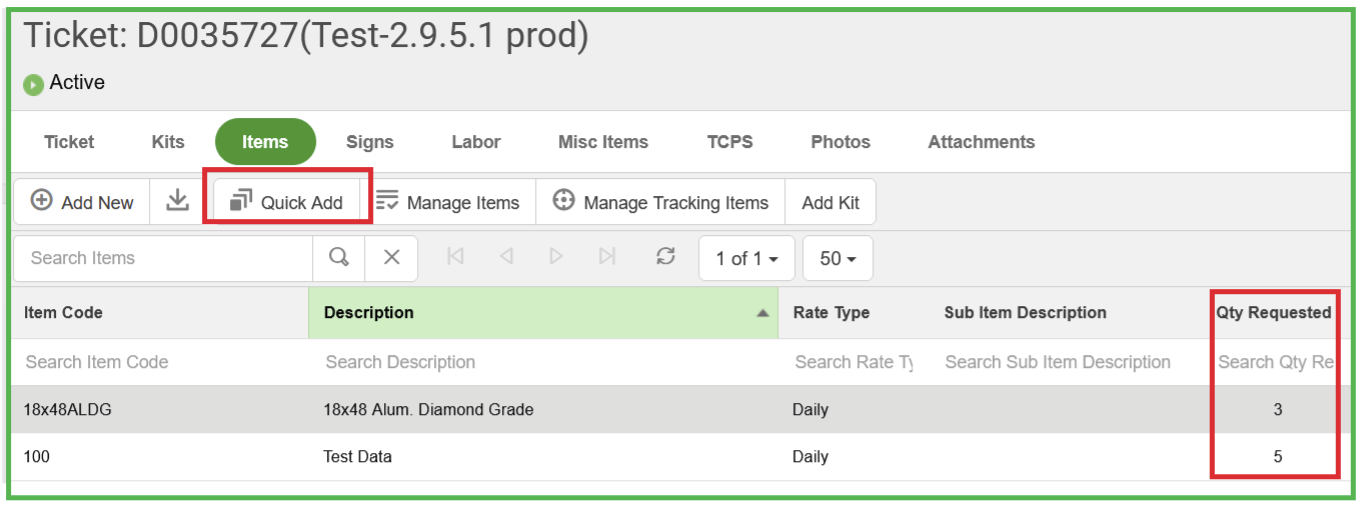Click the Add New button
Screen dimensions: 1360x505
coord(82,202)
